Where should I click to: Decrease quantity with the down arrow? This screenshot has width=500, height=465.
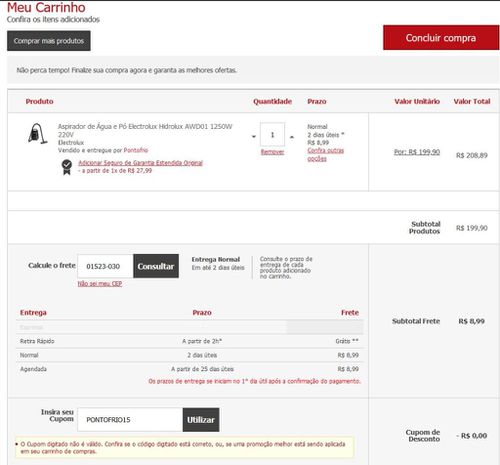254,136
